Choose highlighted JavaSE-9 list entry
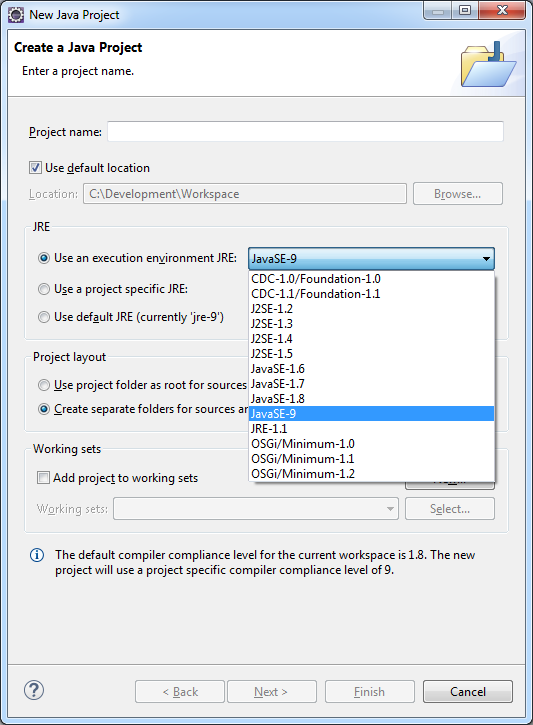This screenshot has width=533, height=725. (371, 414)
